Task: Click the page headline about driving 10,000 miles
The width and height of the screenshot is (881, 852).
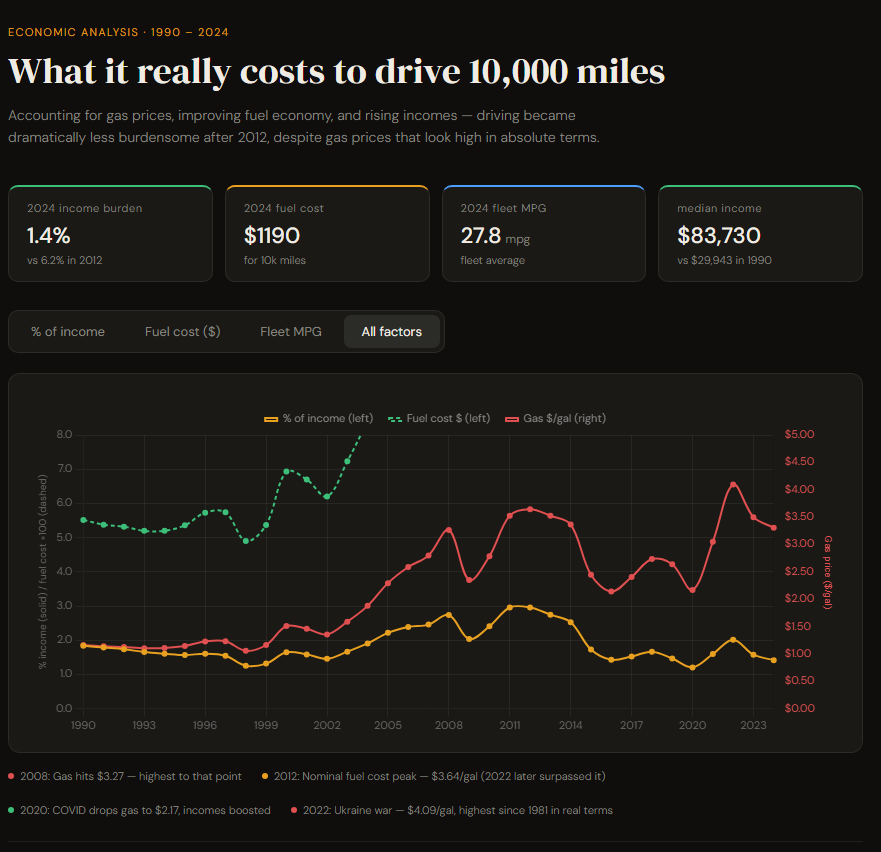Action: pyautogui.click(x=336, y=72)
